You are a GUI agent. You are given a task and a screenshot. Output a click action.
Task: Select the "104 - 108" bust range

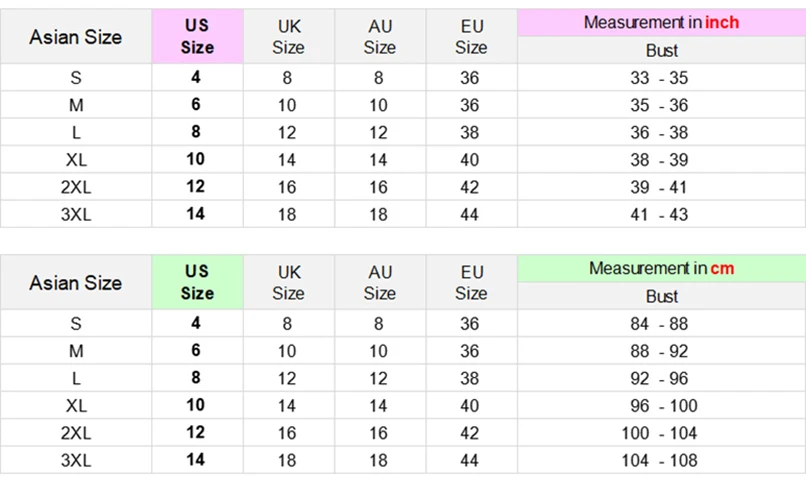(661, 460)
